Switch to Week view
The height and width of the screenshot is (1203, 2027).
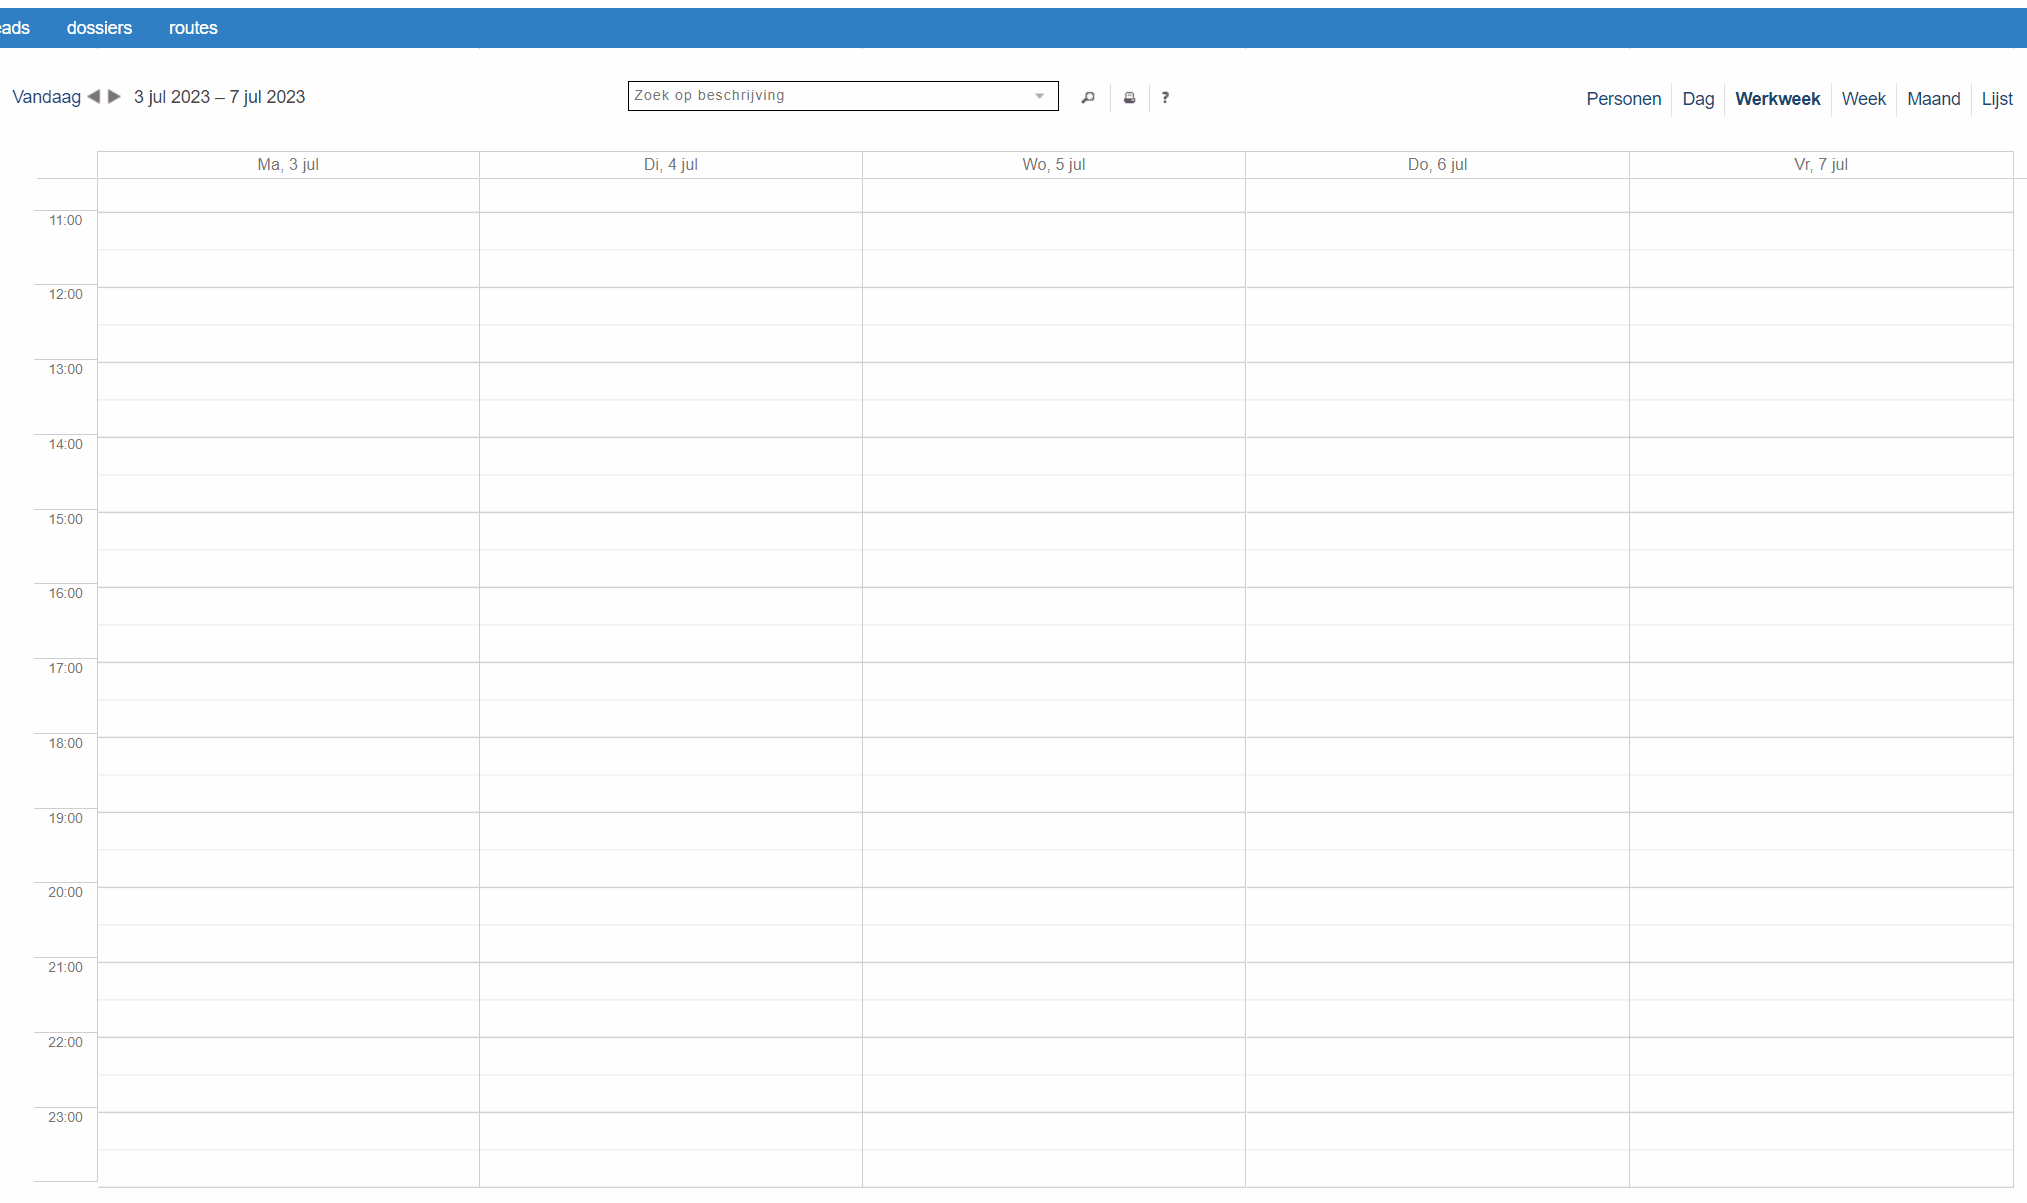click(x=1863, y=99)
